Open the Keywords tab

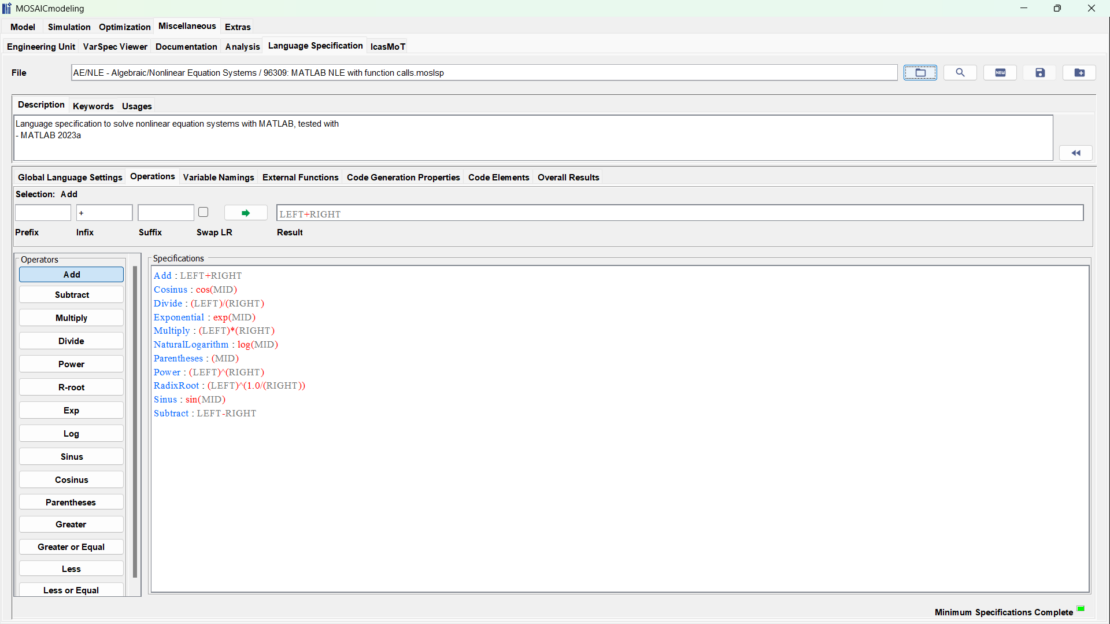pyautogui.click(x=93, y=105)
